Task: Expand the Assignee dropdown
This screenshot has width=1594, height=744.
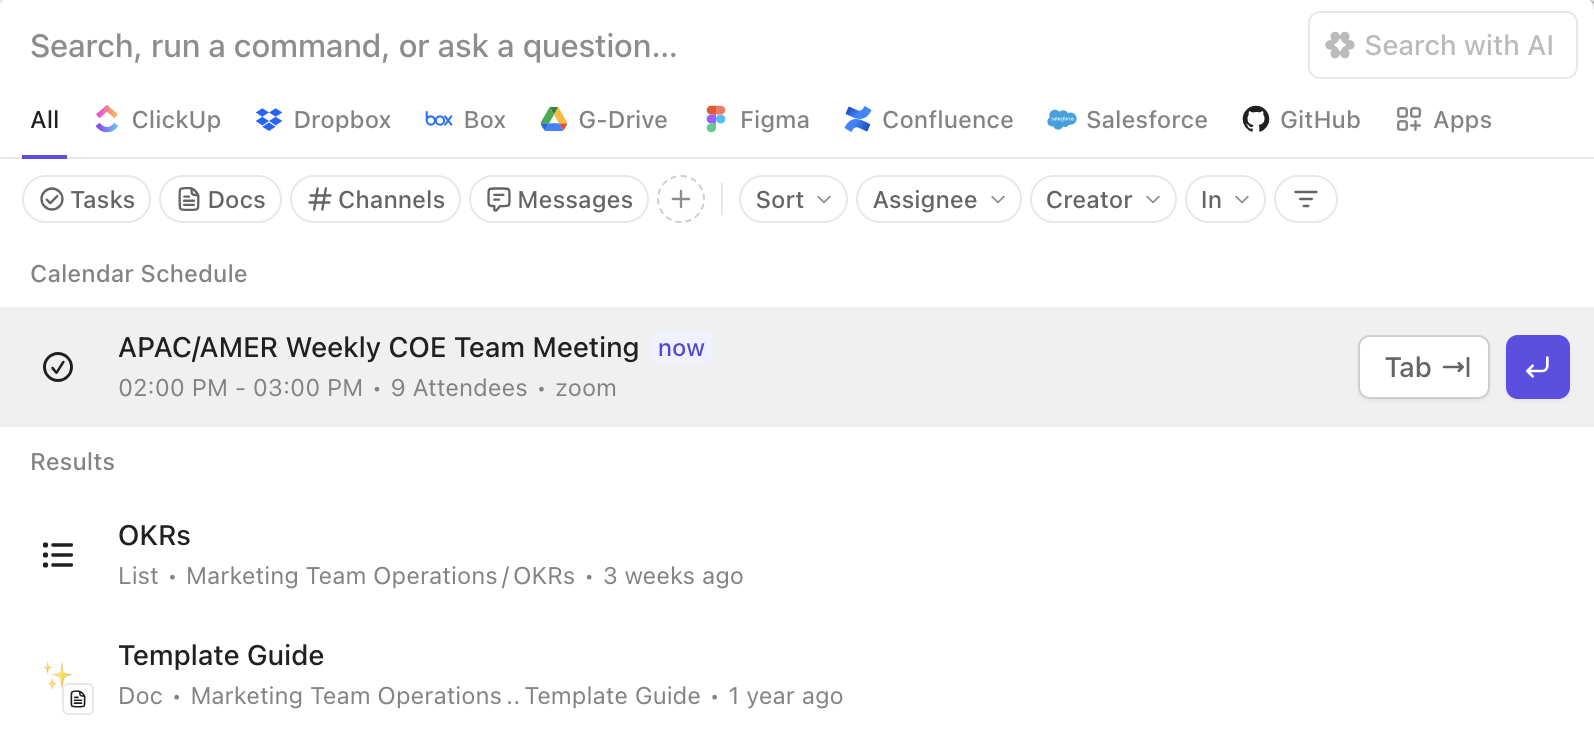Action: (938, 200)
